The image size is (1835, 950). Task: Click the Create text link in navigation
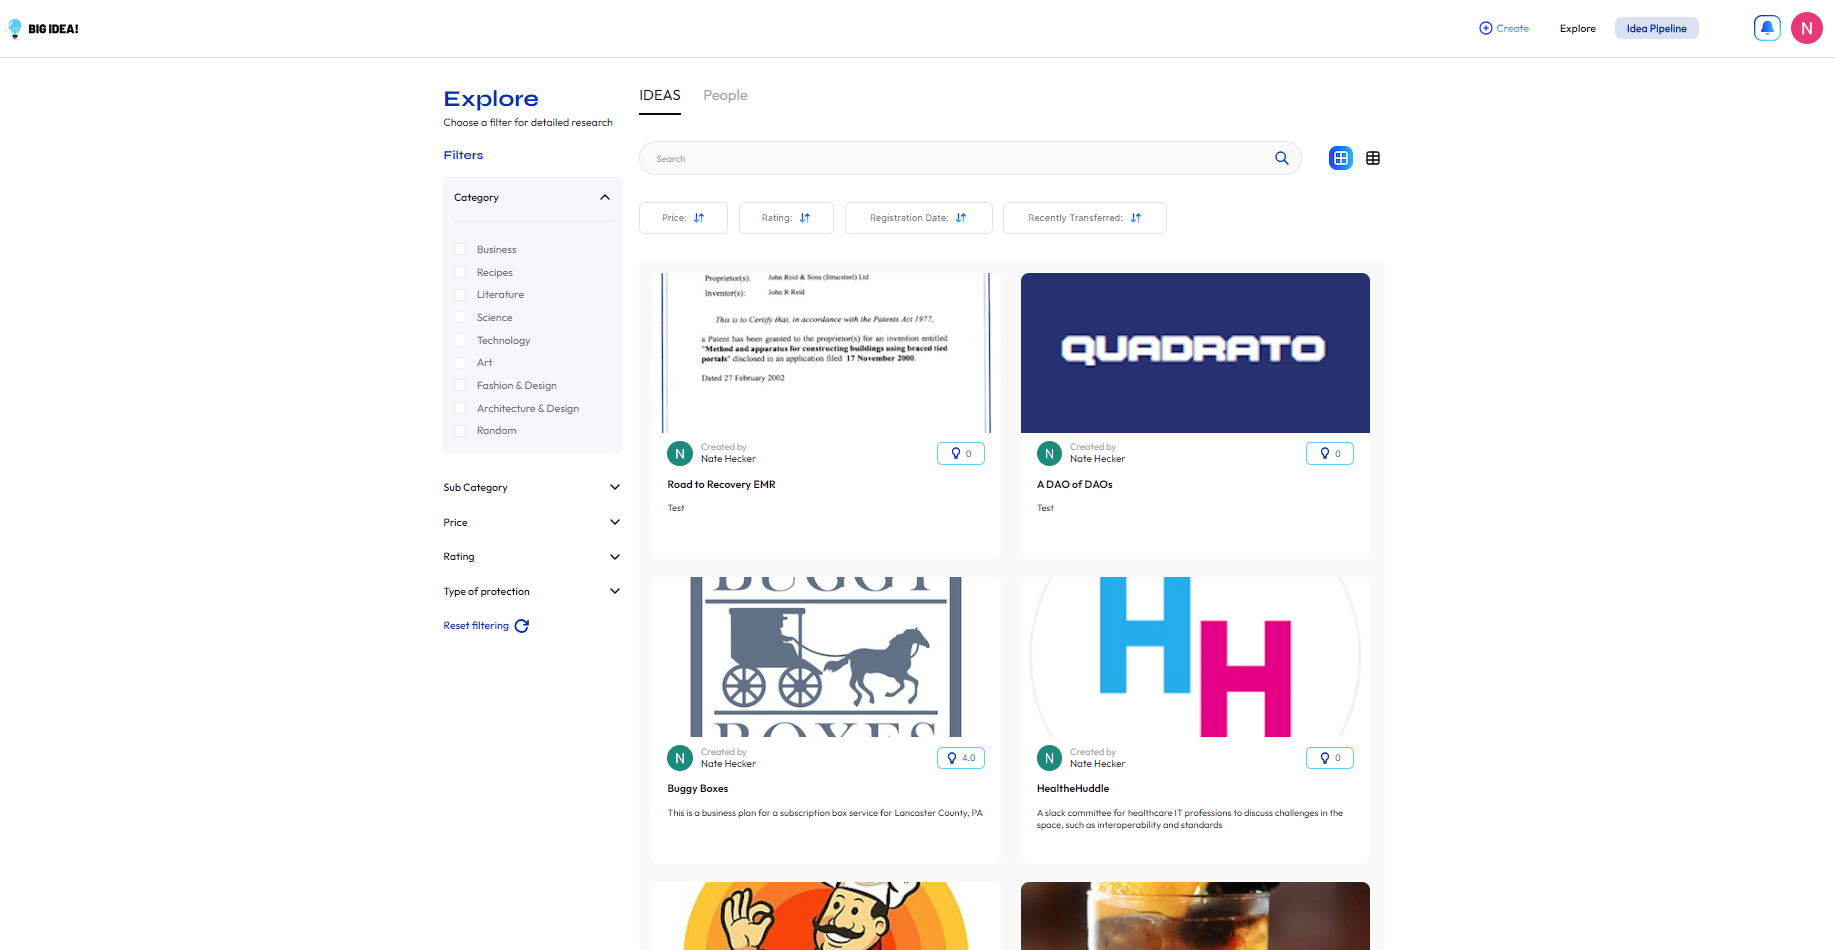coord(1512,28)
